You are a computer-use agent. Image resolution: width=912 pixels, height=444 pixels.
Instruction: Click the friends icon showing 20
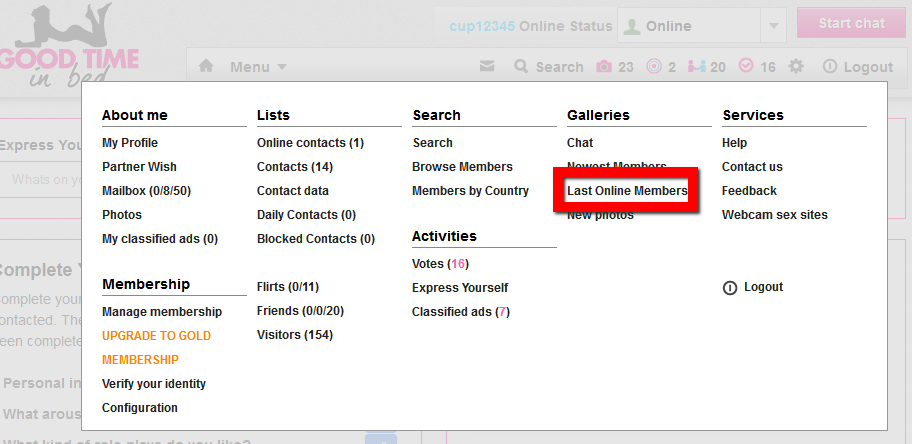click(x=691, y=67)
